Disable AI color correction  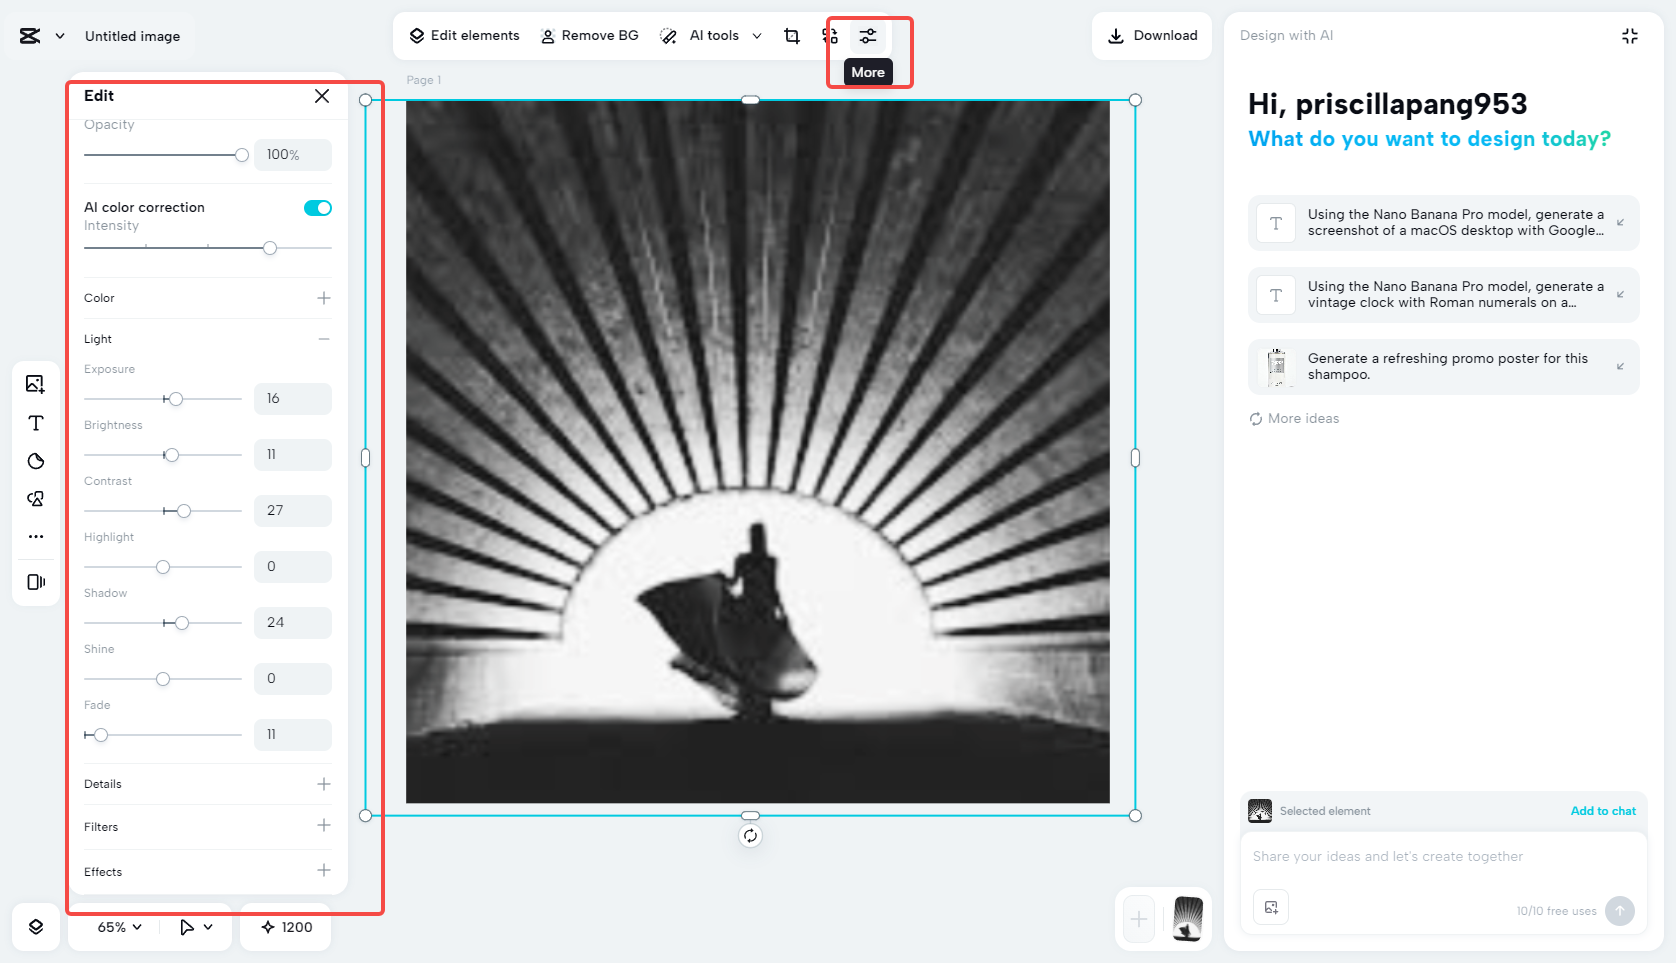pyautogui.click(x=317, y=207)
